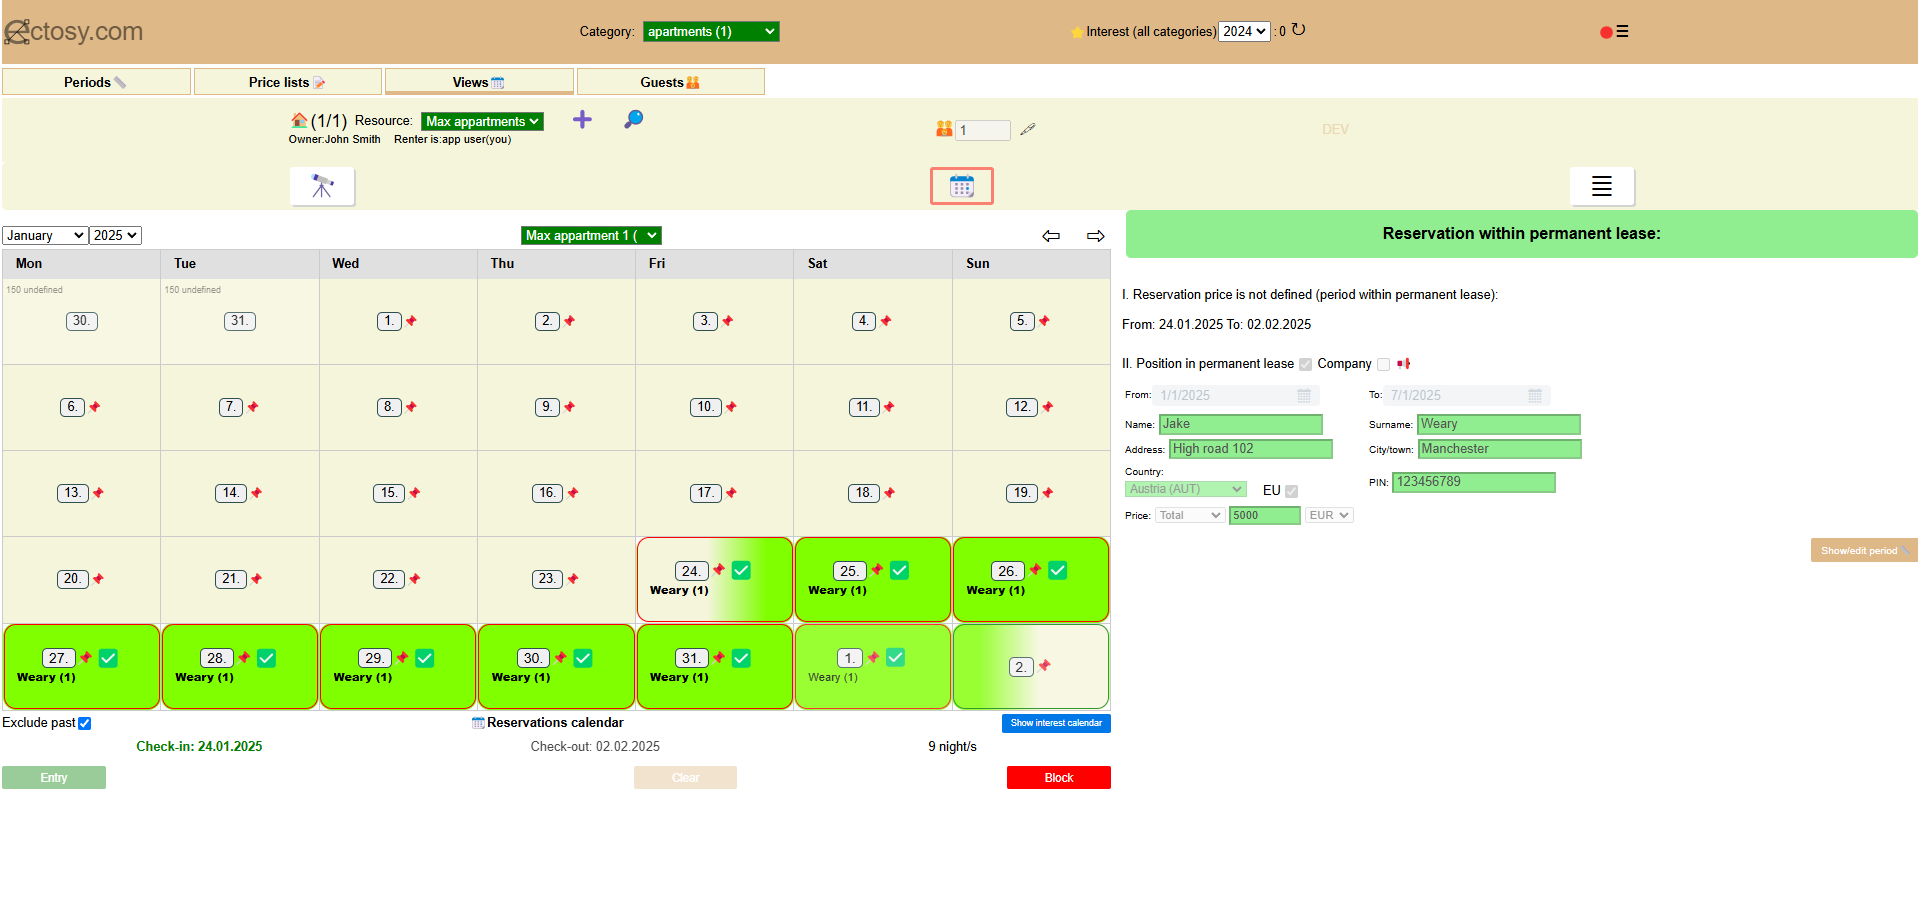Uncheck the day 24 reservation checkbox
The image size is (1920, 911).
click(741, 570)
